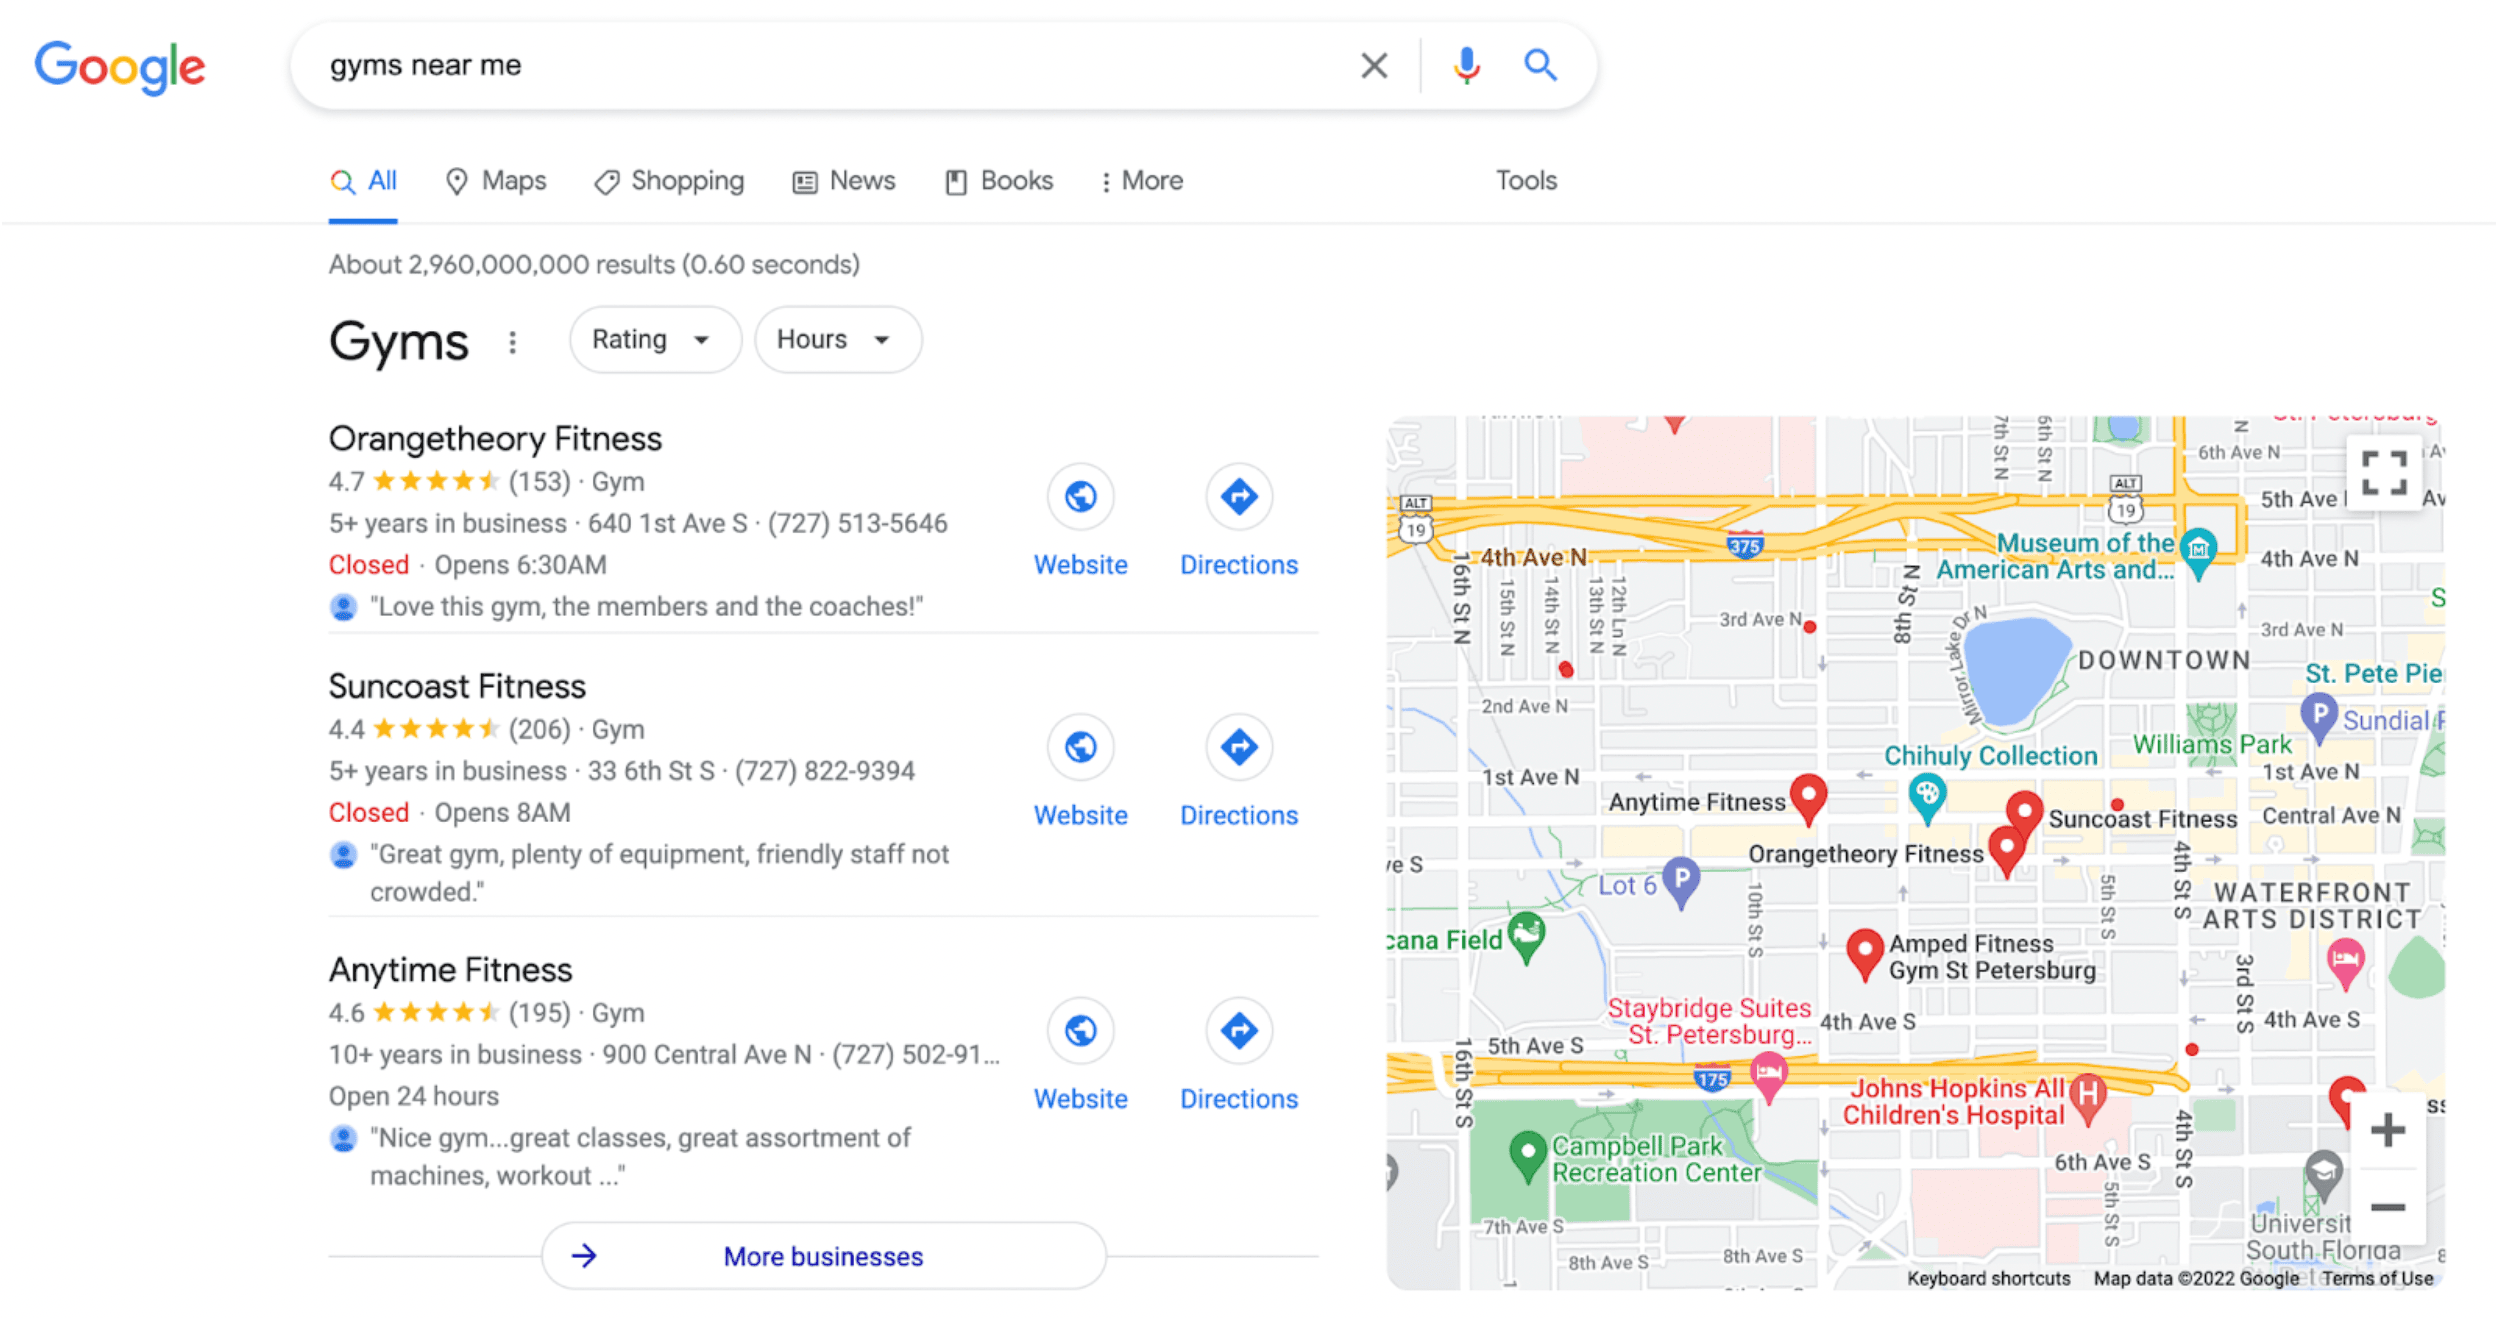Get directions to Suncoast Fitness
The width and height of the screenshot is (2496, 1318).
point(1238,746)
